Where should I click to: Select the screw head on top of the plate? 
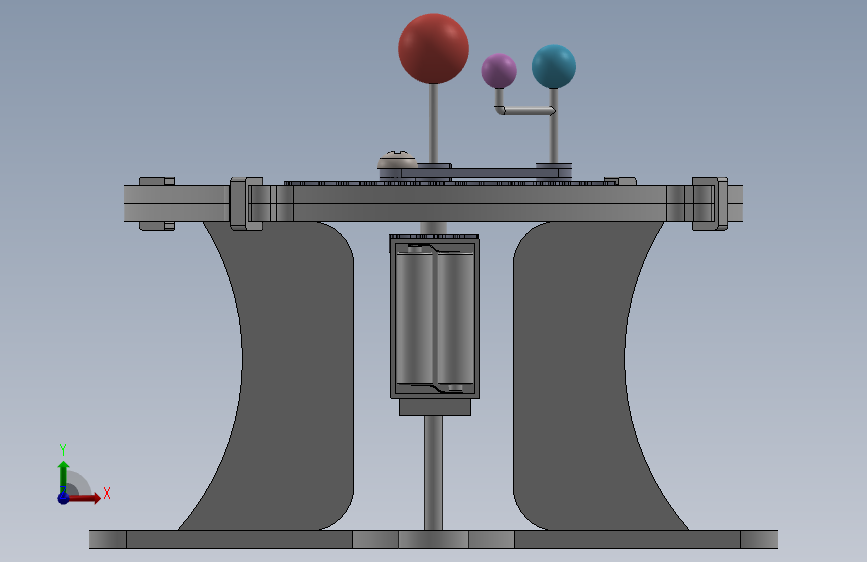point(397,160)
